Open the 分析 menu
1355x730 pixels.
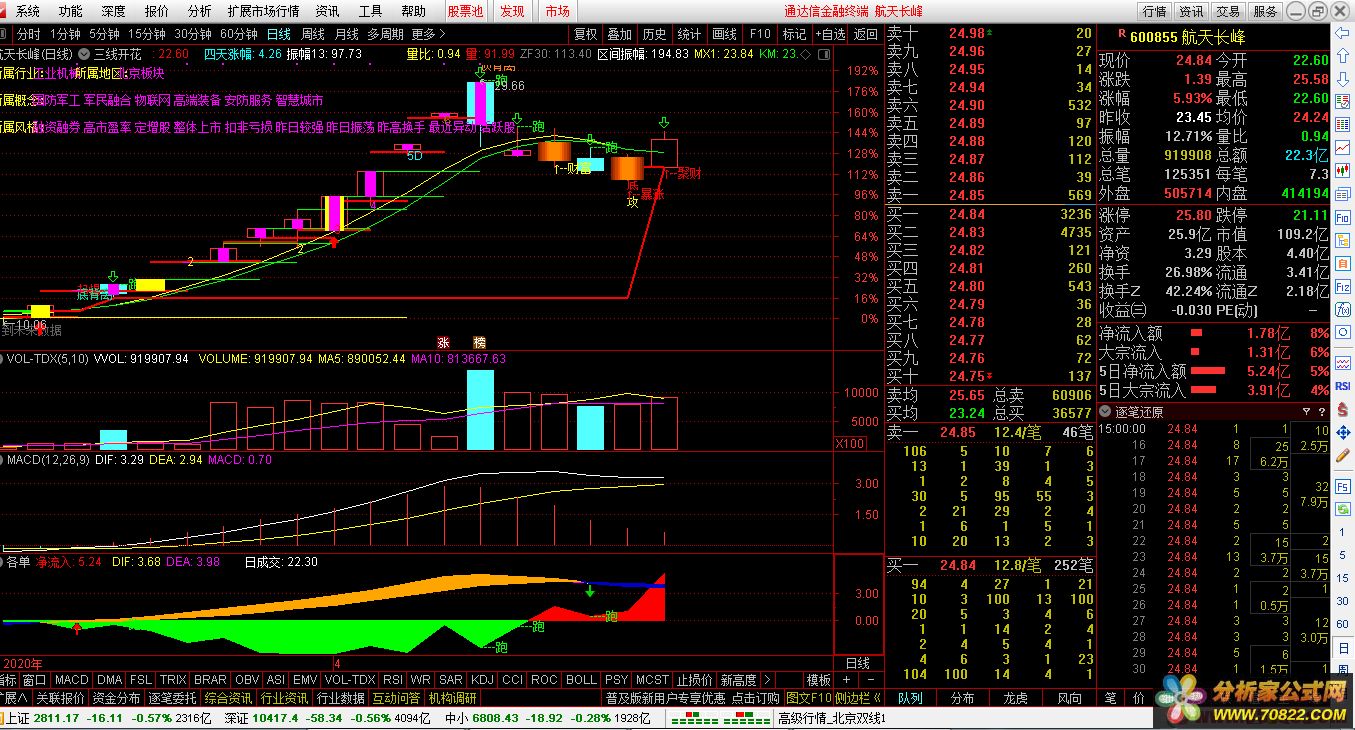coord(199,11)
